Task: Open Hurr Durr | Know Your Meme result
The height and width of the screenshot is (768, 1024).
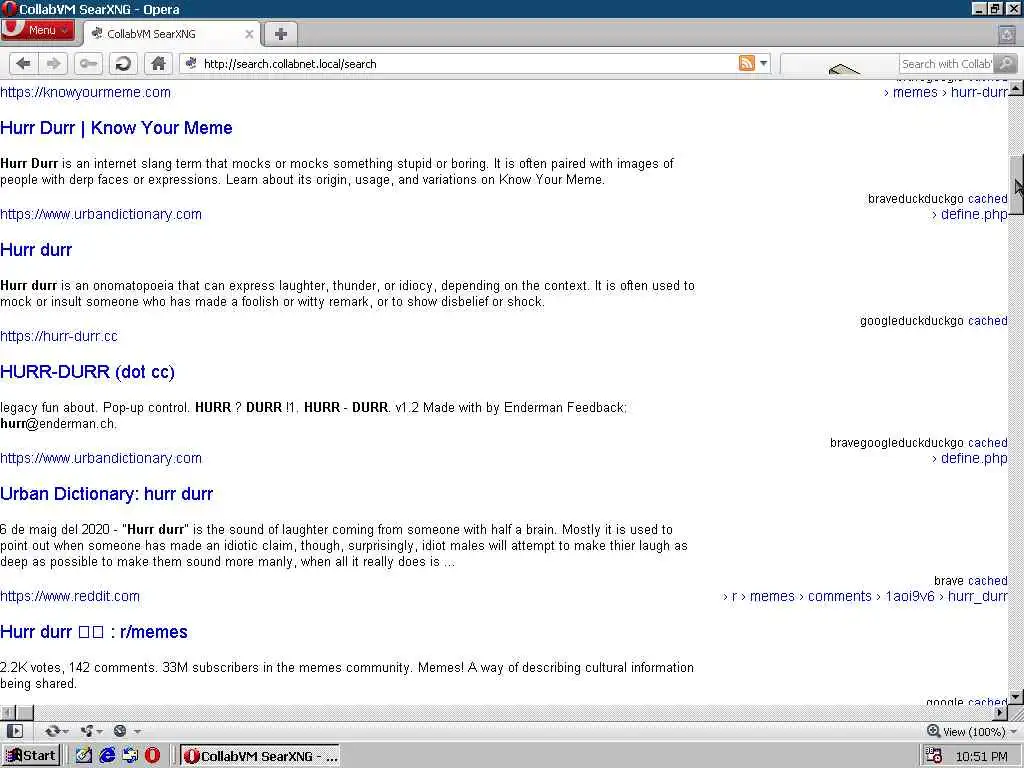Action: tap(116, 128)
